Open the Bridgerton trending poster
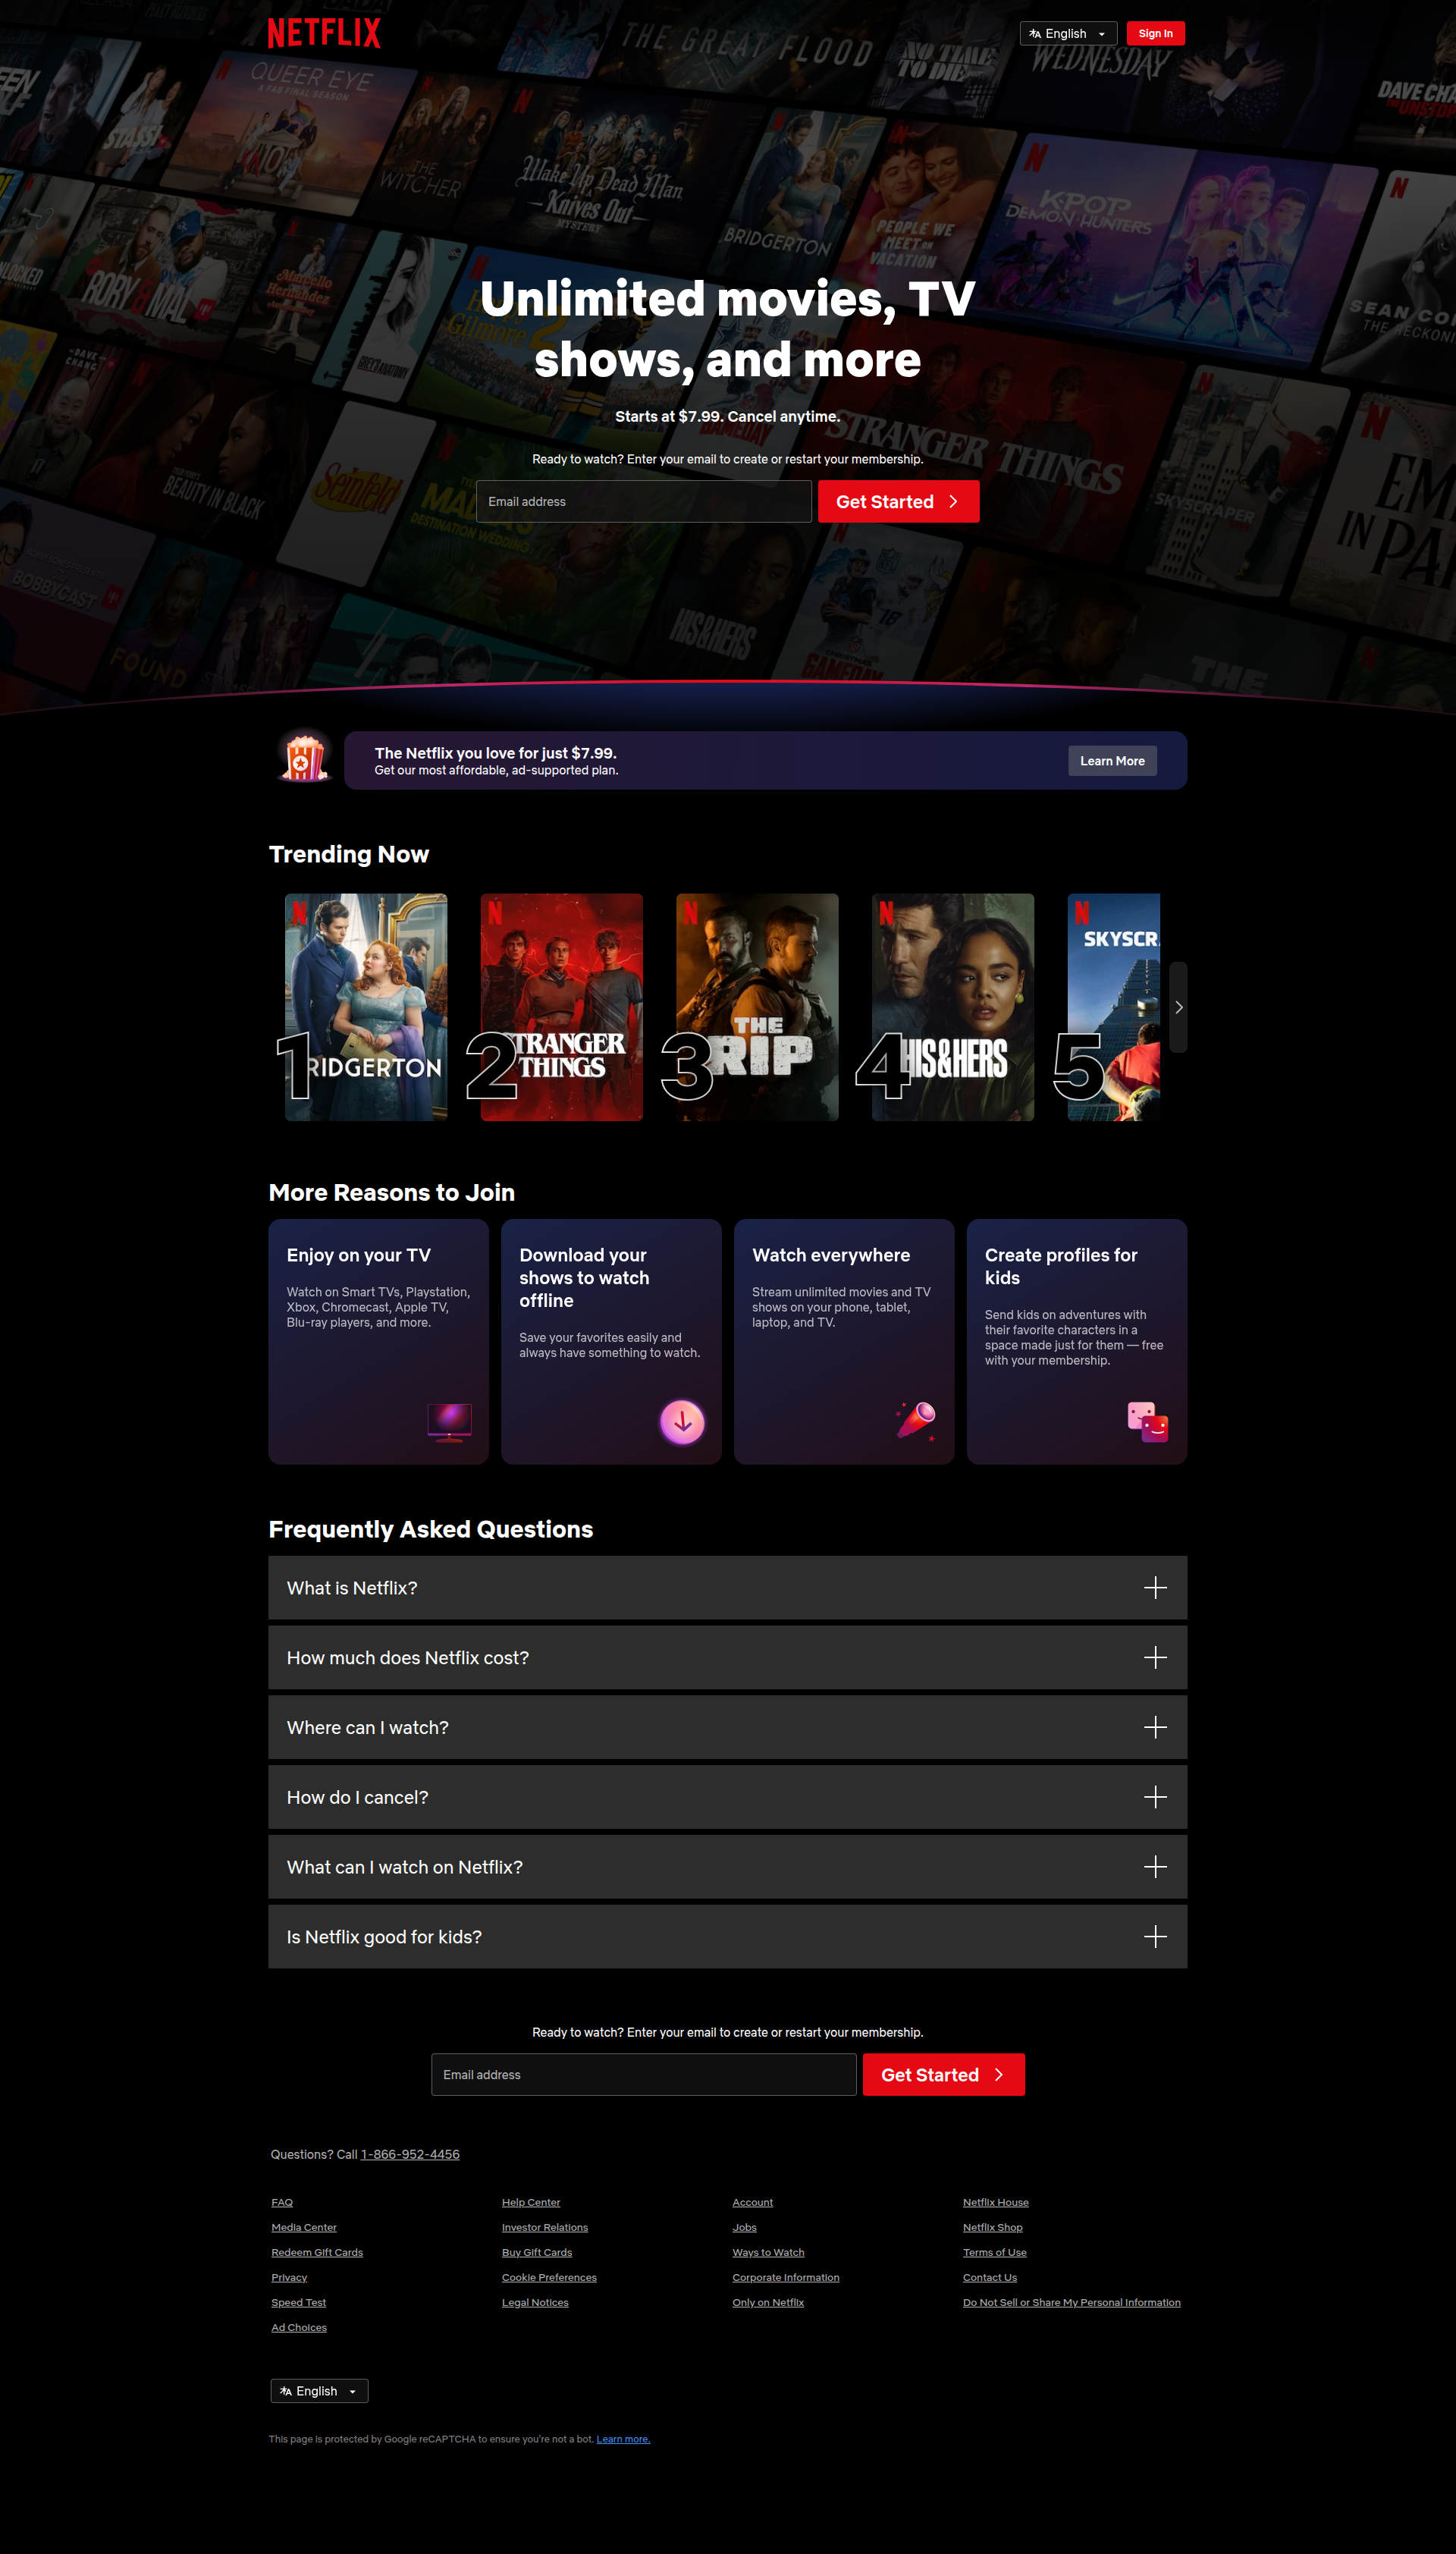This screenshot has height=2554, width=1456. [366, 1006]
